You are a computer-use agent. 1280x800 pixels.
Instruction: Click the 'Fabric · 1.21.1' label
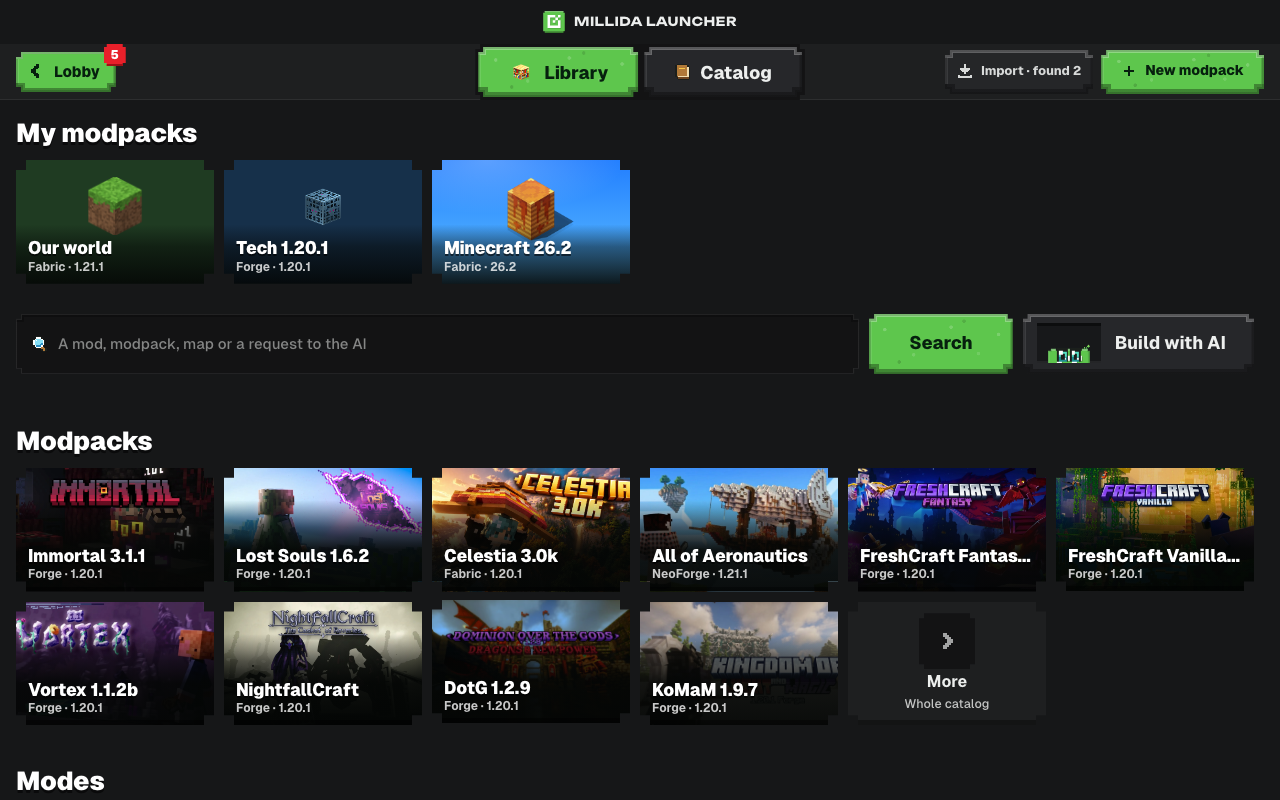66,267
